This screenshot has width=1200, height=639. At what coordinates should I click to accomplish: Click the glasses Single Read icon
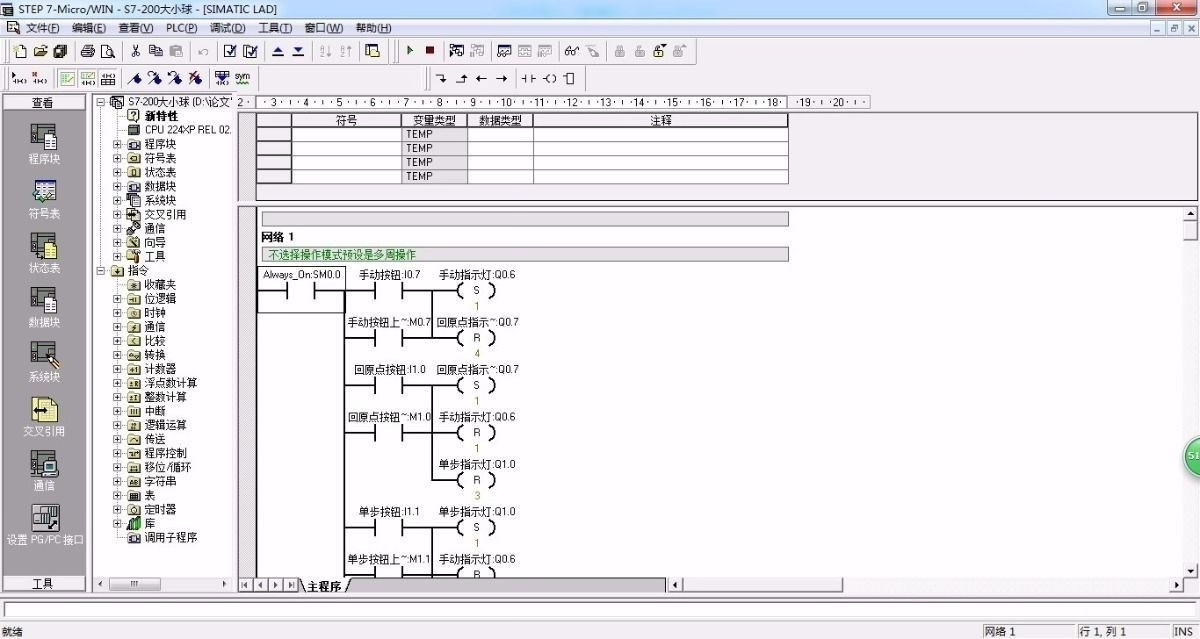(572, 51)
